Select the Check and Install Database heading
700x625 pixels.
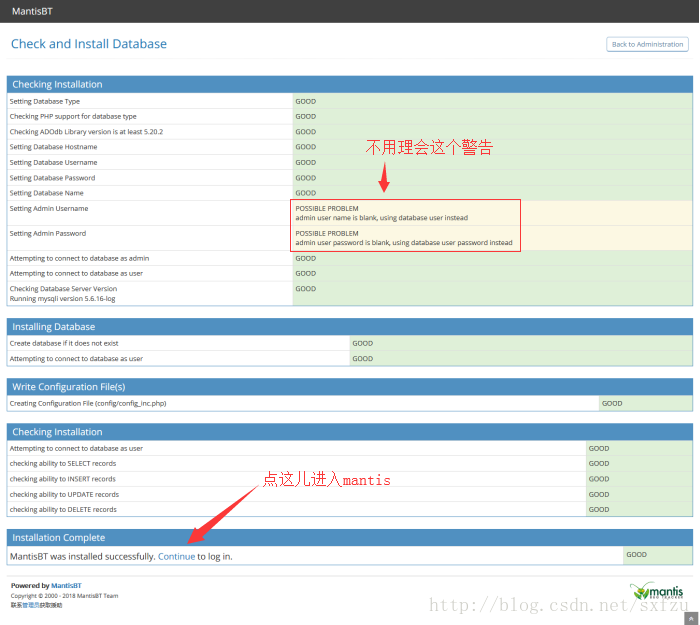[x=89, y=44]
